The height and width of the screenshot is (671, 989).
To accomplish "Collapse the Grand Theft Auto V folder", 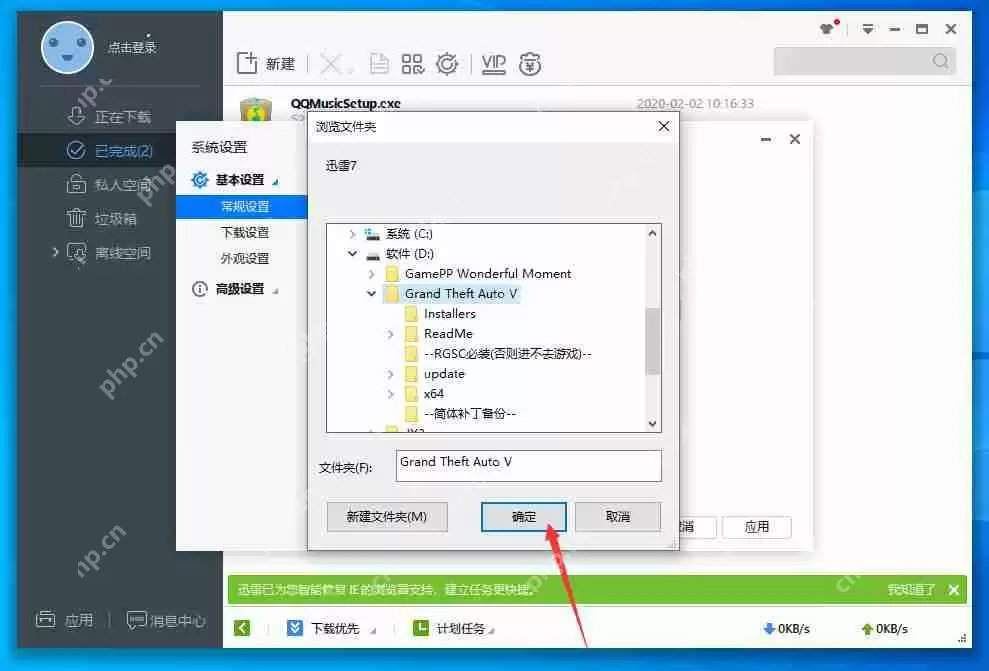I will click(372, 293).
